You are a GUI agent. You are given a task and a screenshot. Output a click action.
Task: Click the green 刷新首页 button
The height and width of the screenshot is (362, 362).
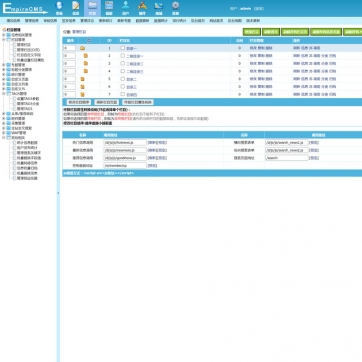coord(271,32)
